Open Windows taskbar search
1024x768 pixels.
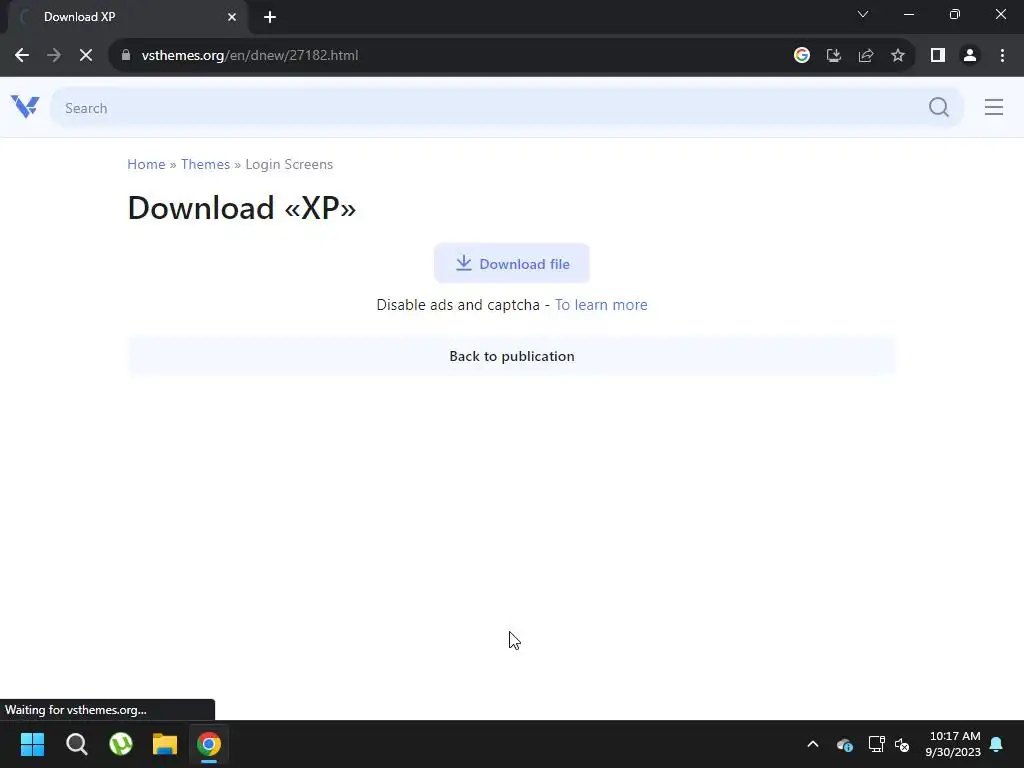pyautogui.click(x=76, y=744)
